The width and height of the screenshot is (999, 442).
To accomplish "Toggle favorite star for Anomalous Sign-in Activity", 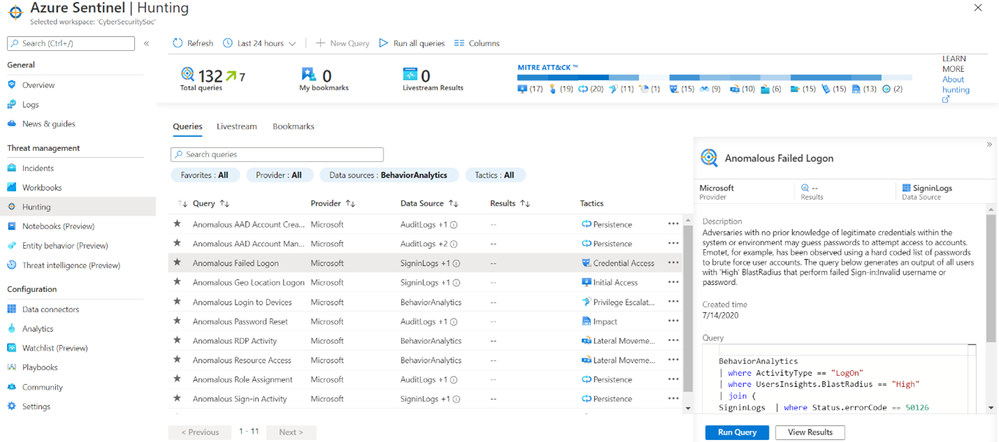I will pyautogui.click(x=178, y=399).
